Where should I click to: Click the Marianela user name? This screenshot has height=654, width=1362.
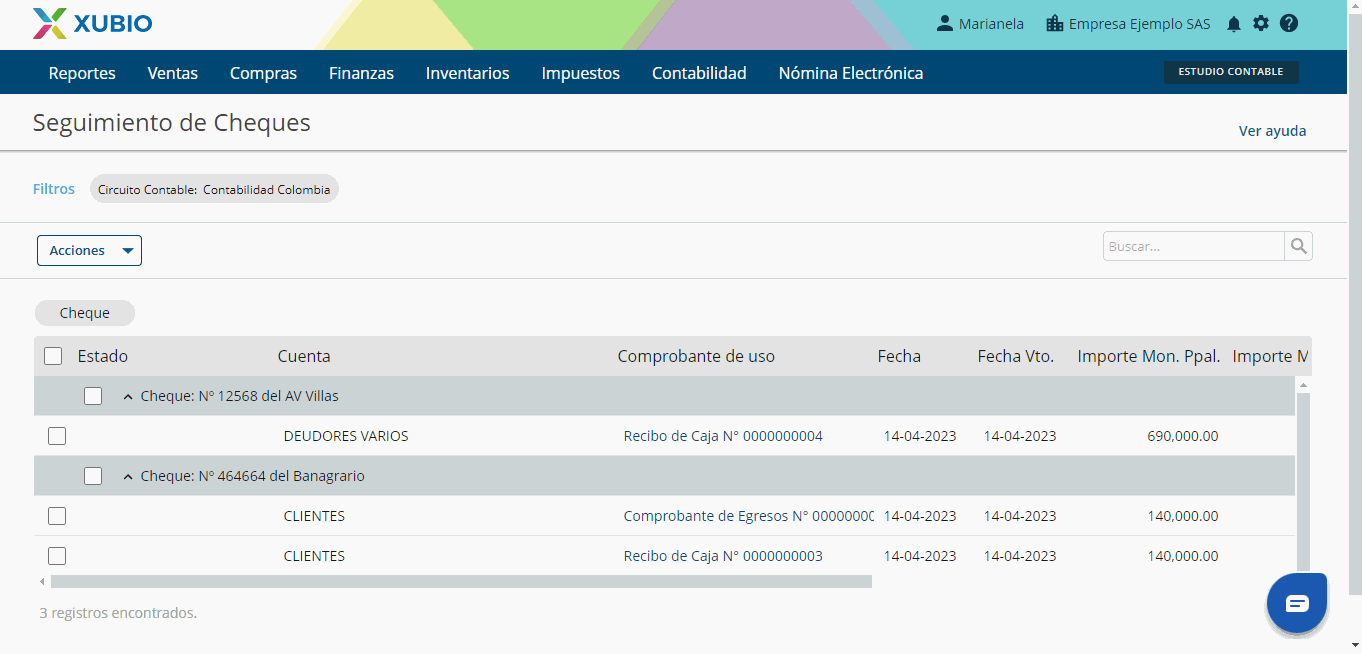point(991,24)
